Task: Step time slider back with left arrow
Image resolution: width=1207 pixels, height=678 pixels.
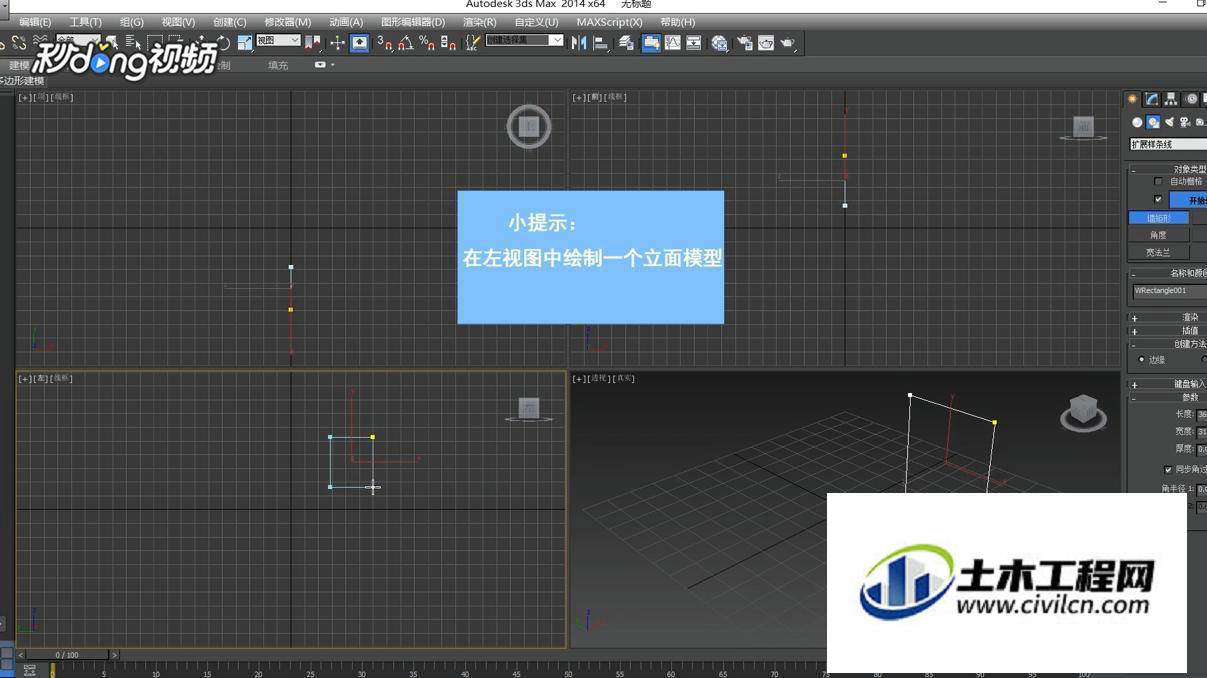Action: tap(21, 655)
